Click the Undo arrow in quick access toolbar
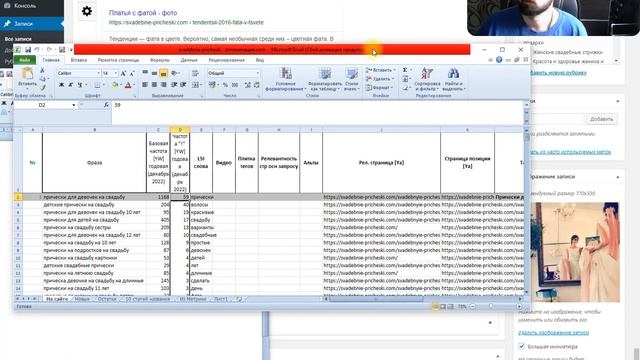640x360 pixels. [x=36, y=50]
